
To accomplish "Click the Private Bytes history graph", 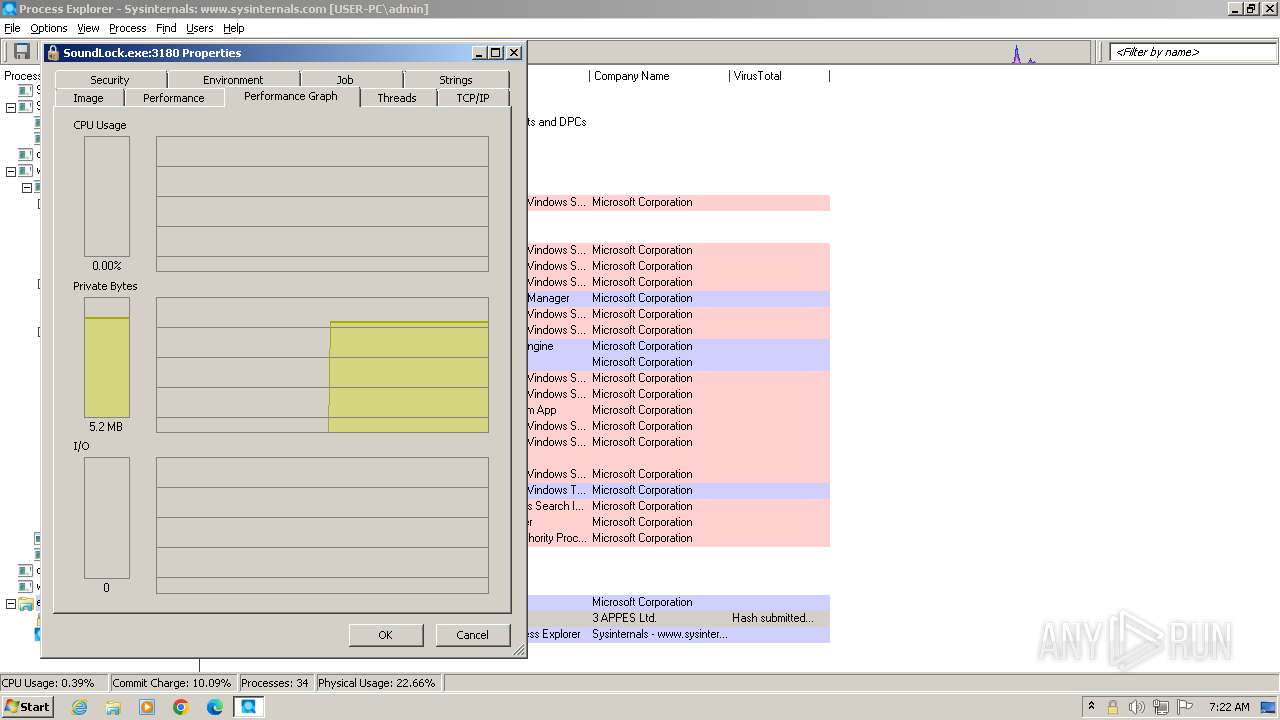I will pos(322,365).
